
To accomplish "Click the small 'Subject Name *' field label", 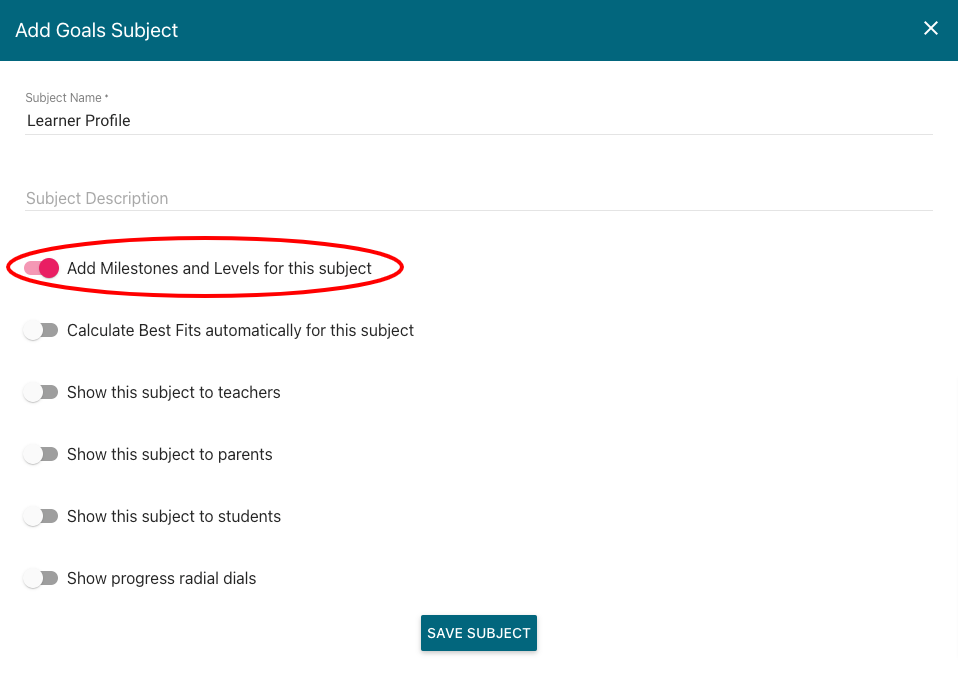I will click(x=67, y=98).
